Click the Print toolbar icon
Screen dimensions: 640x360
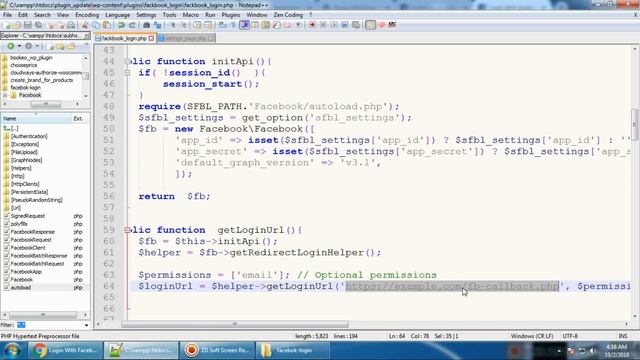coord(71,25)
